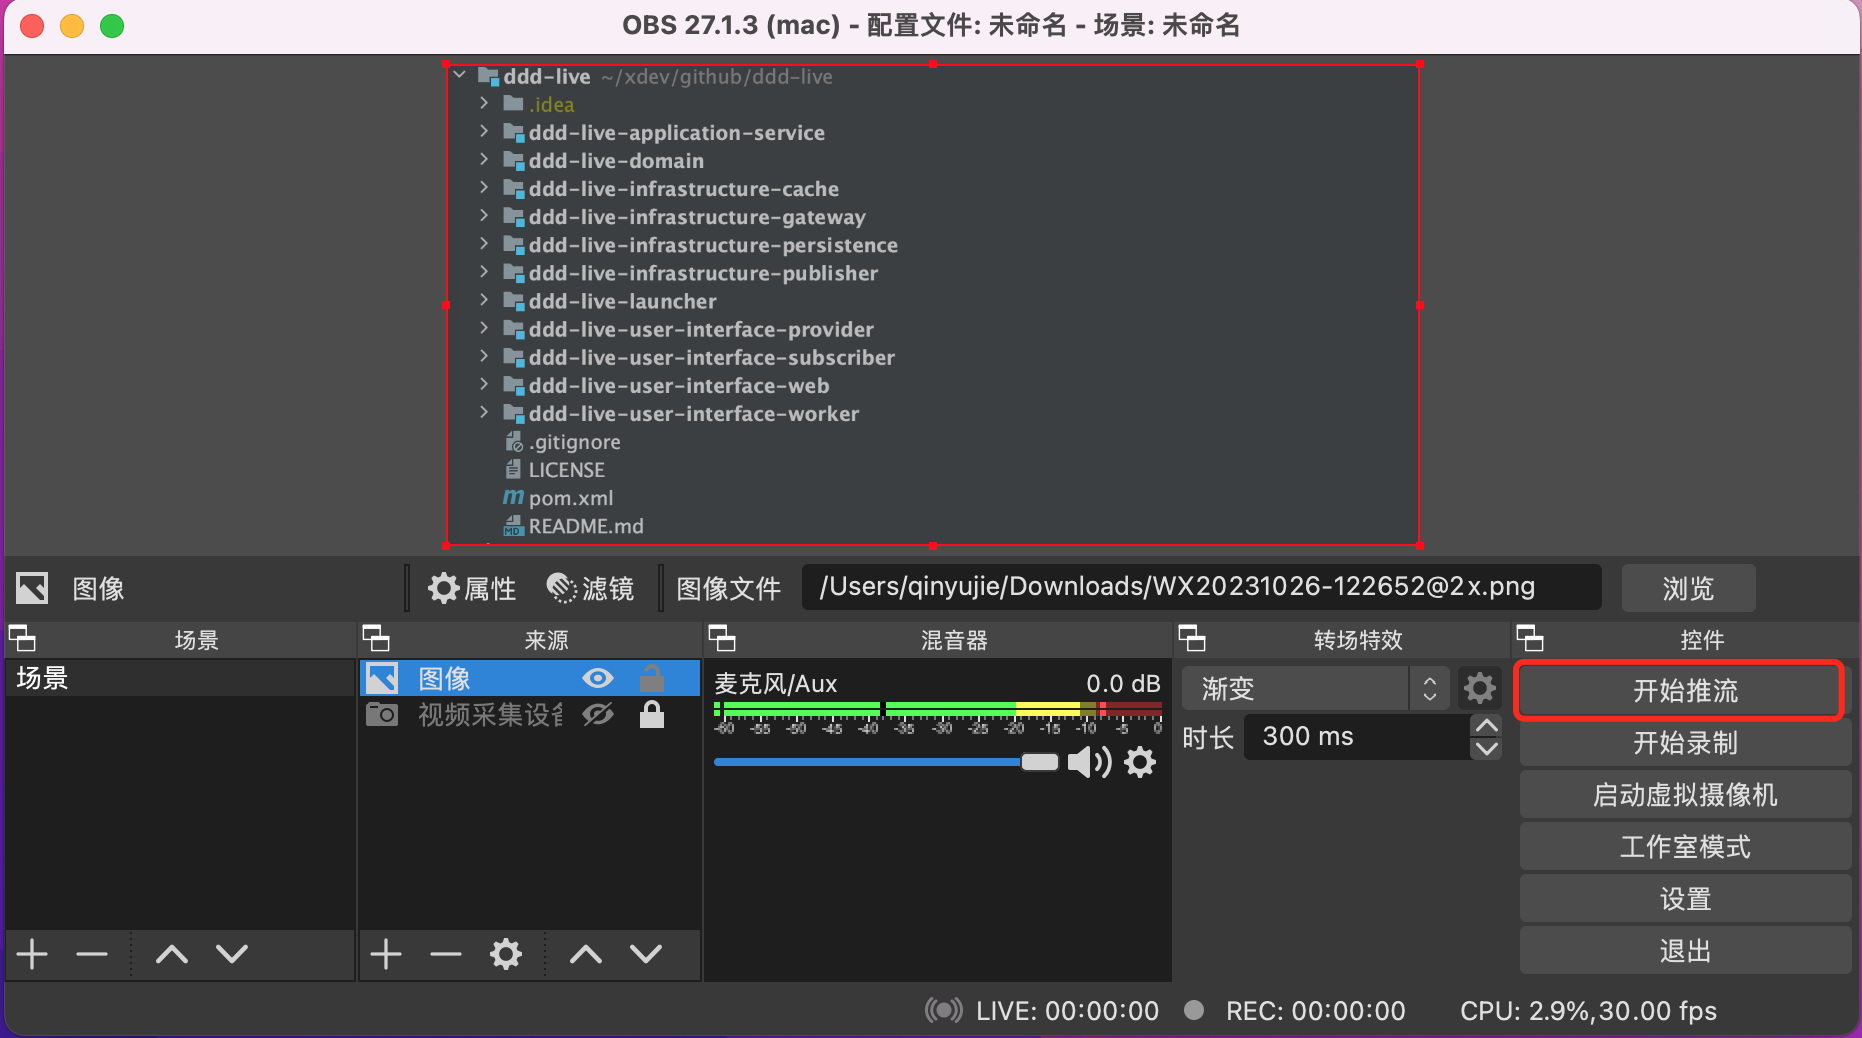Click the 时长 duration label
Image resolution: width=1862 pixels, height=1038 pixels.
pyautogui.click(x=1208, y=738)
